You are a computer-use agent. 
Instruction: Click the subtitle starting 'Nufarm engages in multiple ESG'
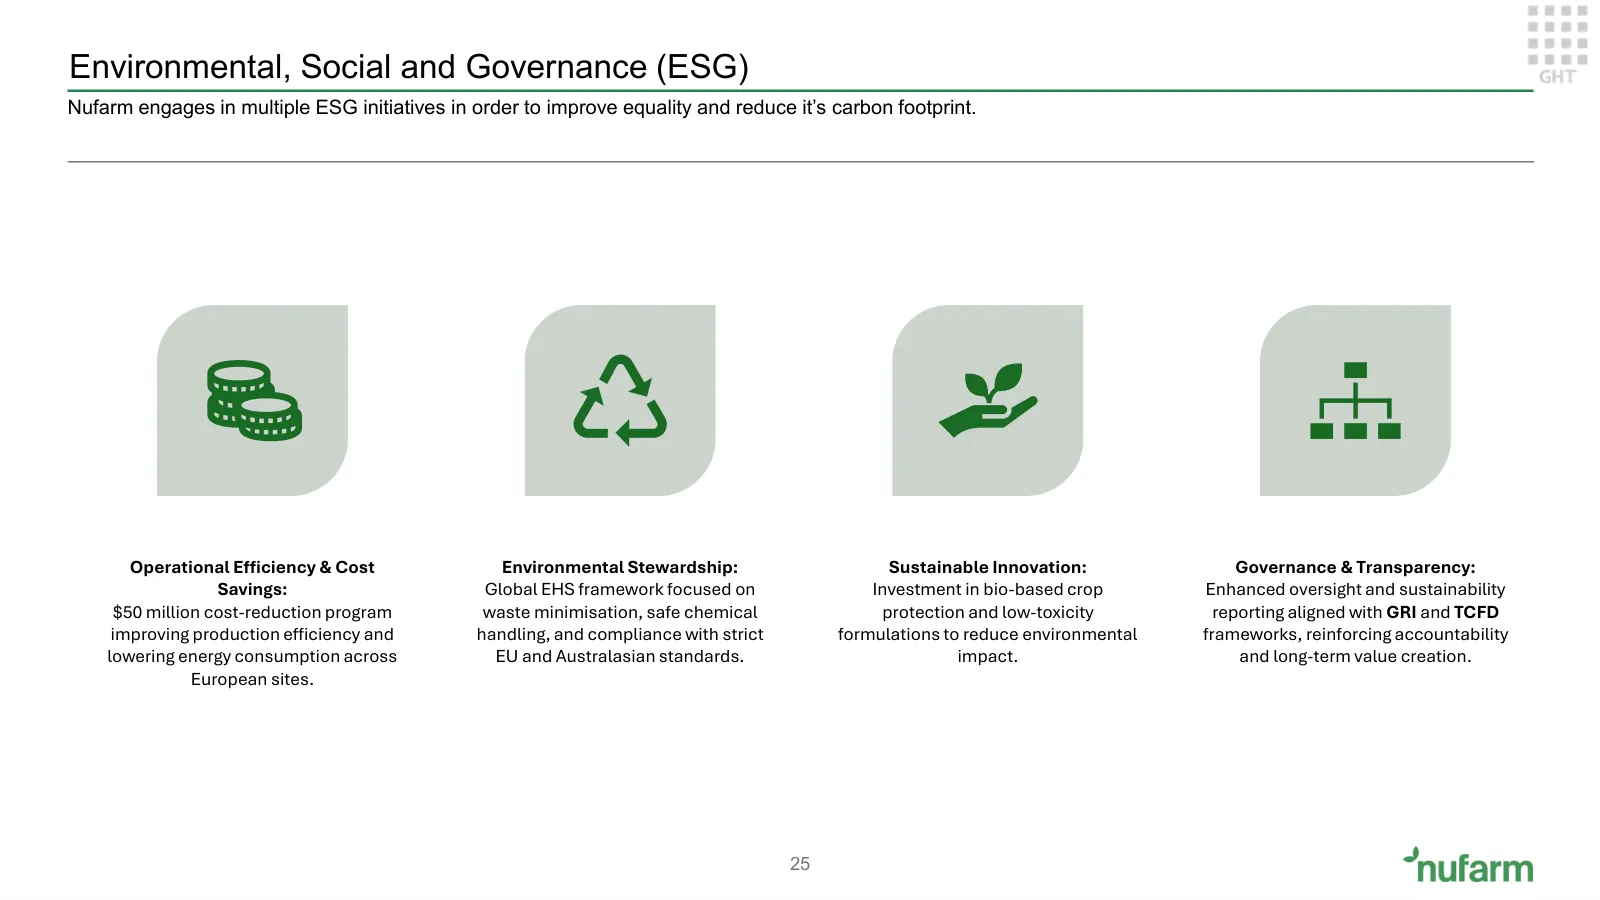[x=522, y=108]
